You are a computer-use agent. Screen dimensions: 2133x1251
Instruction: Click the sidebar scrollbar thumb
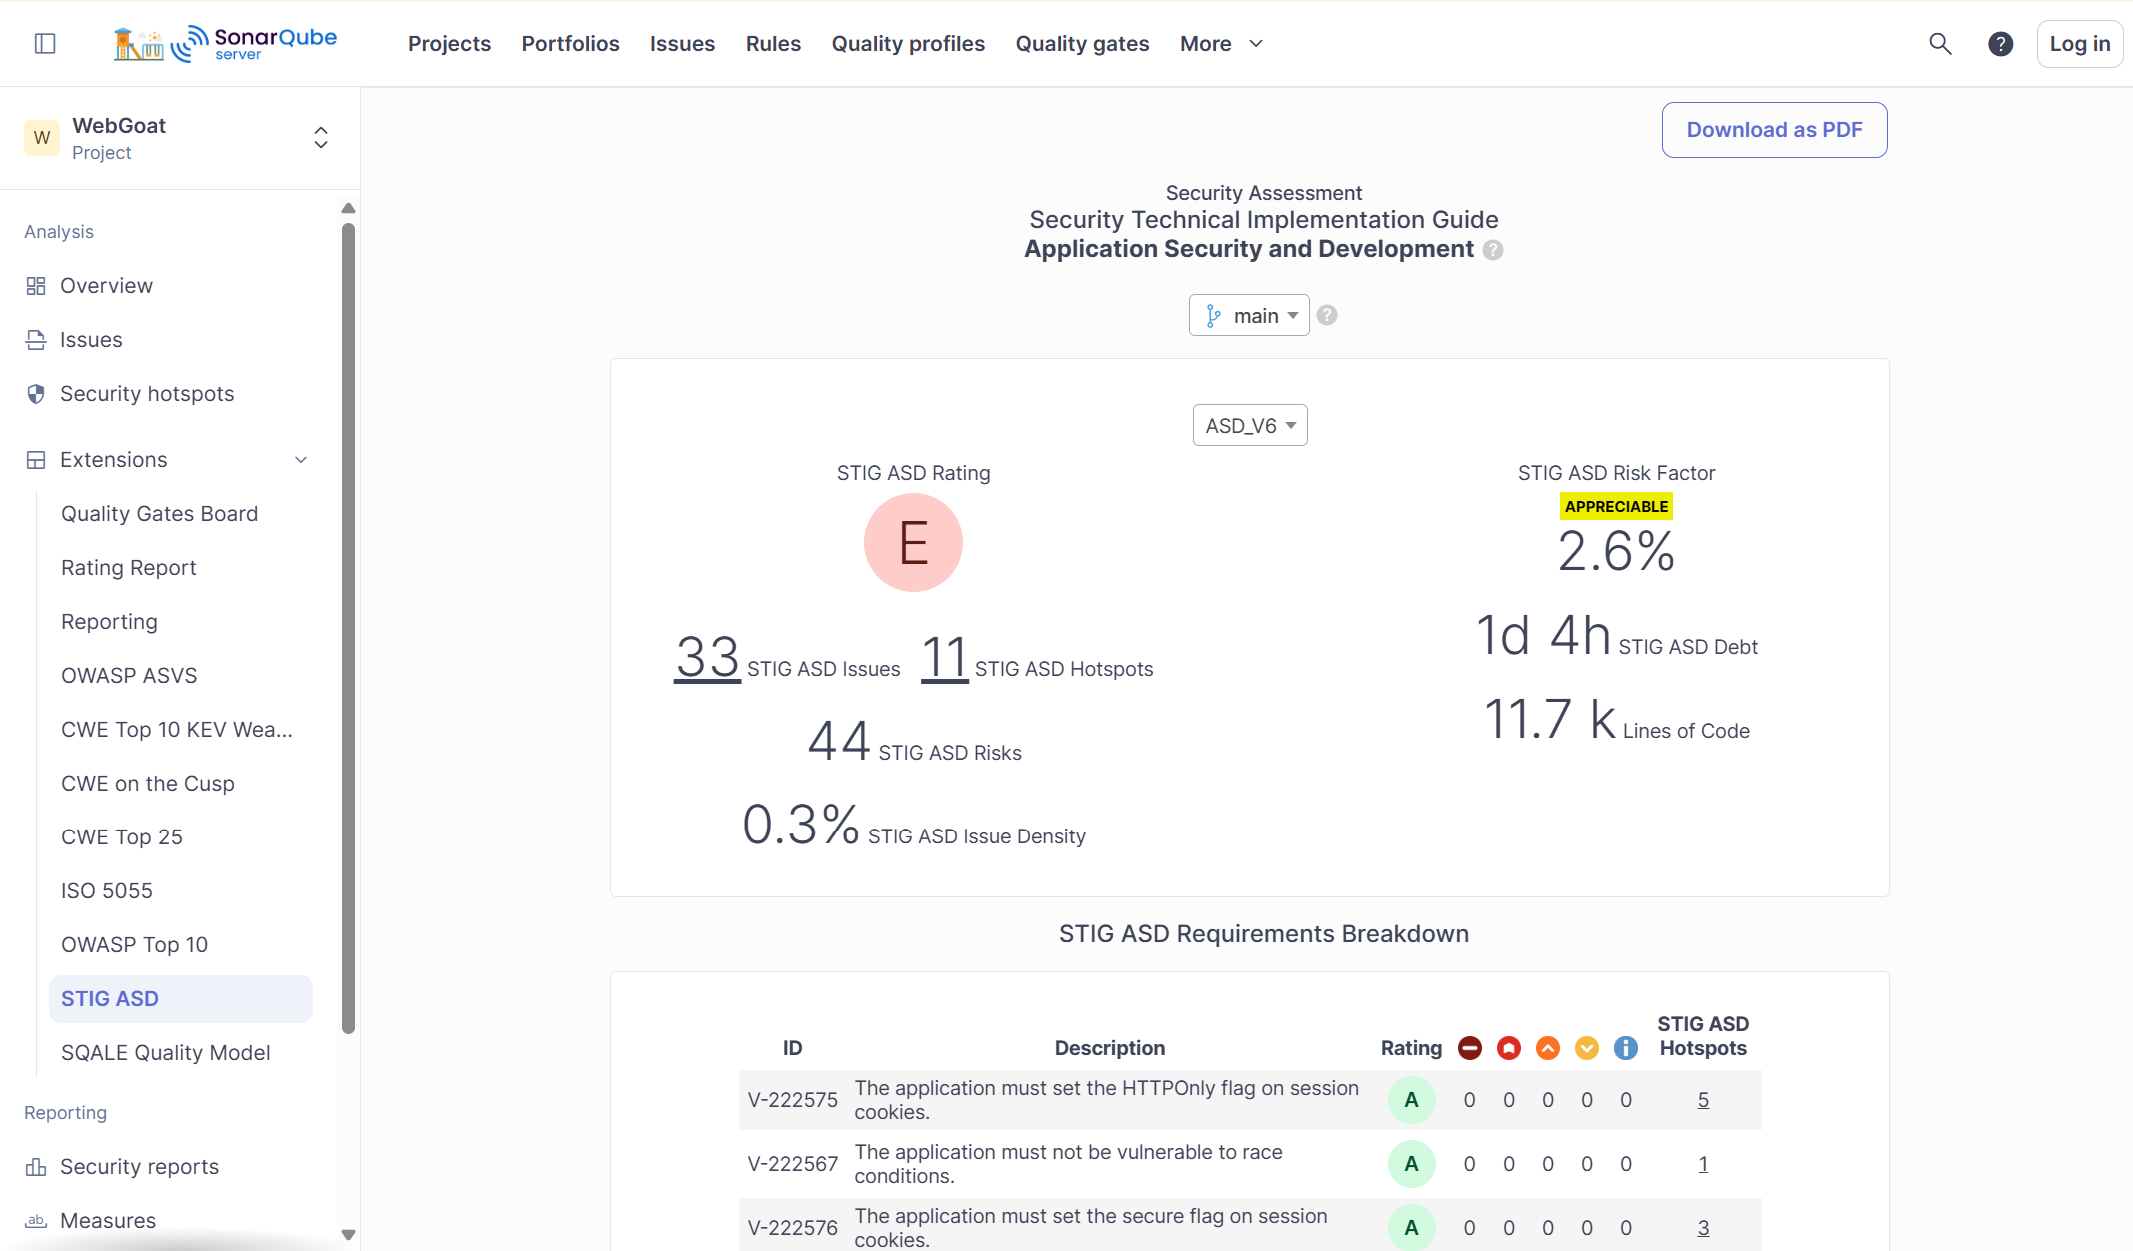[348, 628]
